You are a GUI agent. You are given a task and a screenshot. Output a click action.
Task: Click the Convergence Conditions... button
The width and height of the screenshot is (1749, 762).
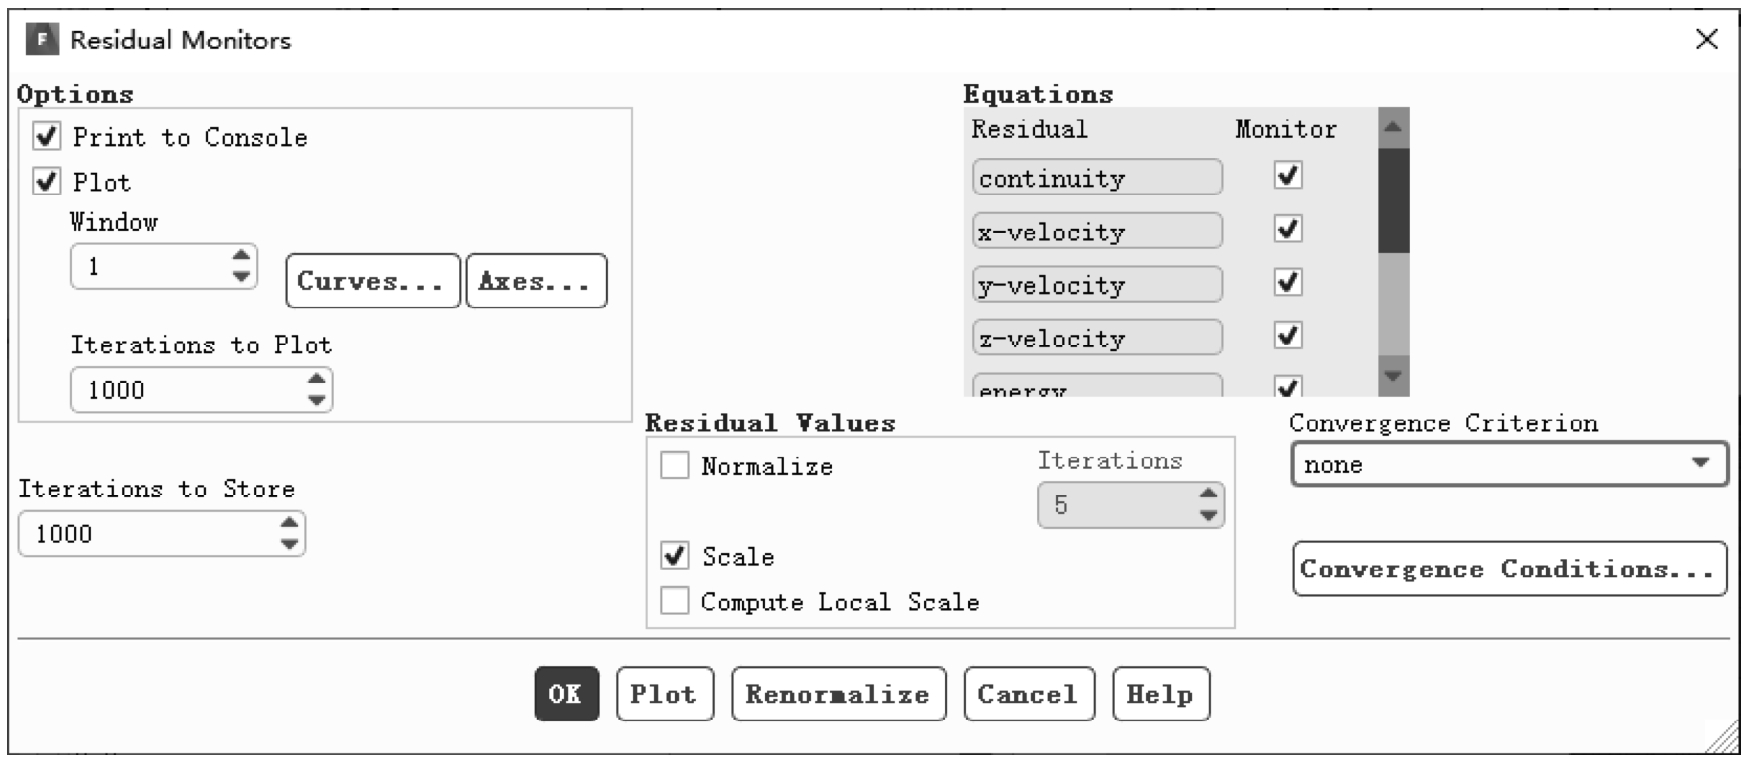(x=1509, y=569)
